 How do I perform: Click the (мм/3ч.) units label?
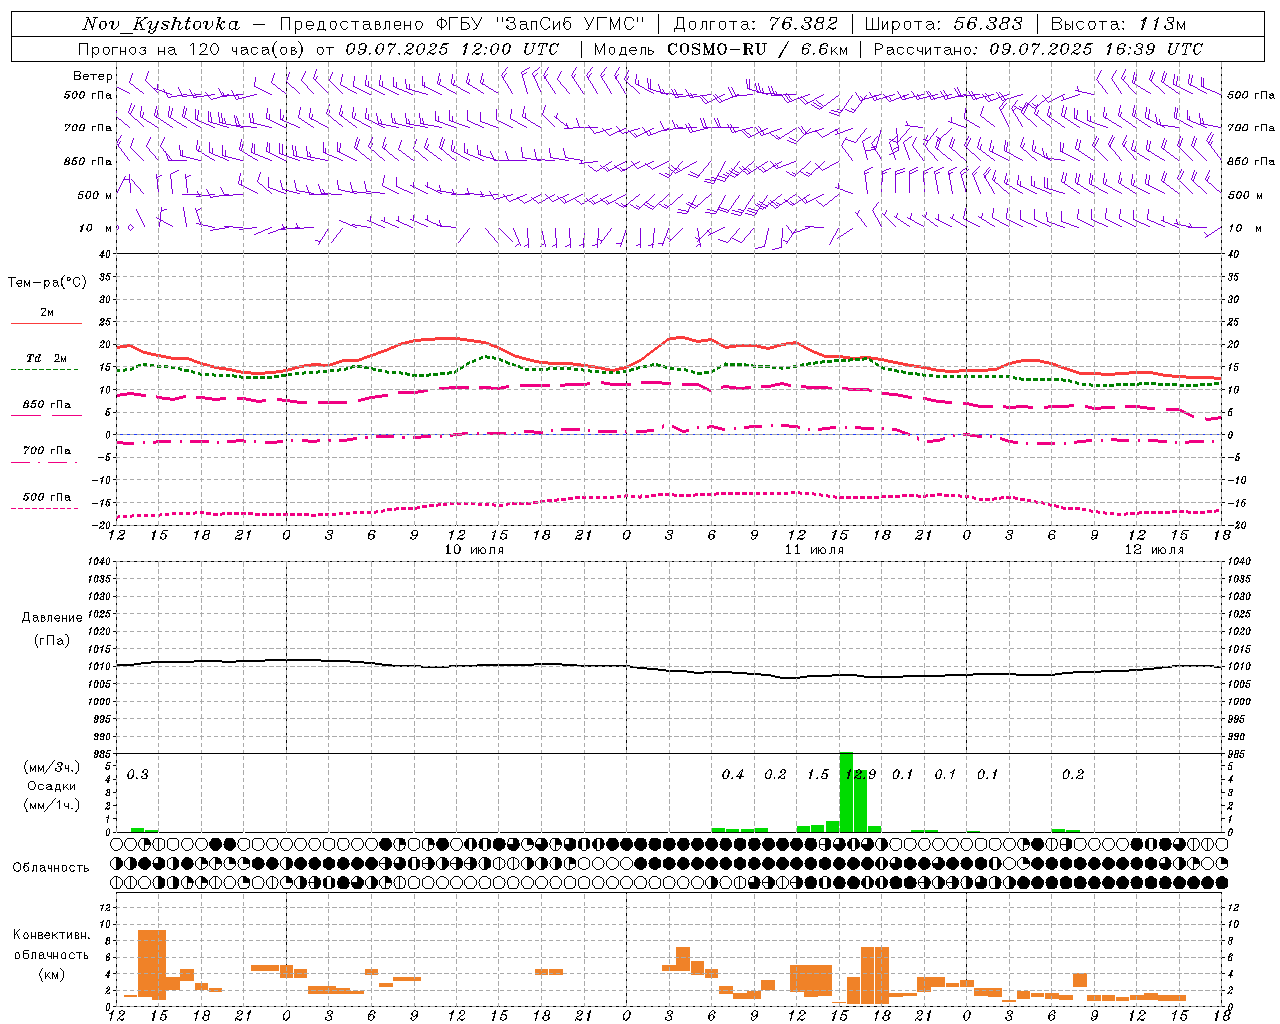pyautogui.click(x=51, y=767)
